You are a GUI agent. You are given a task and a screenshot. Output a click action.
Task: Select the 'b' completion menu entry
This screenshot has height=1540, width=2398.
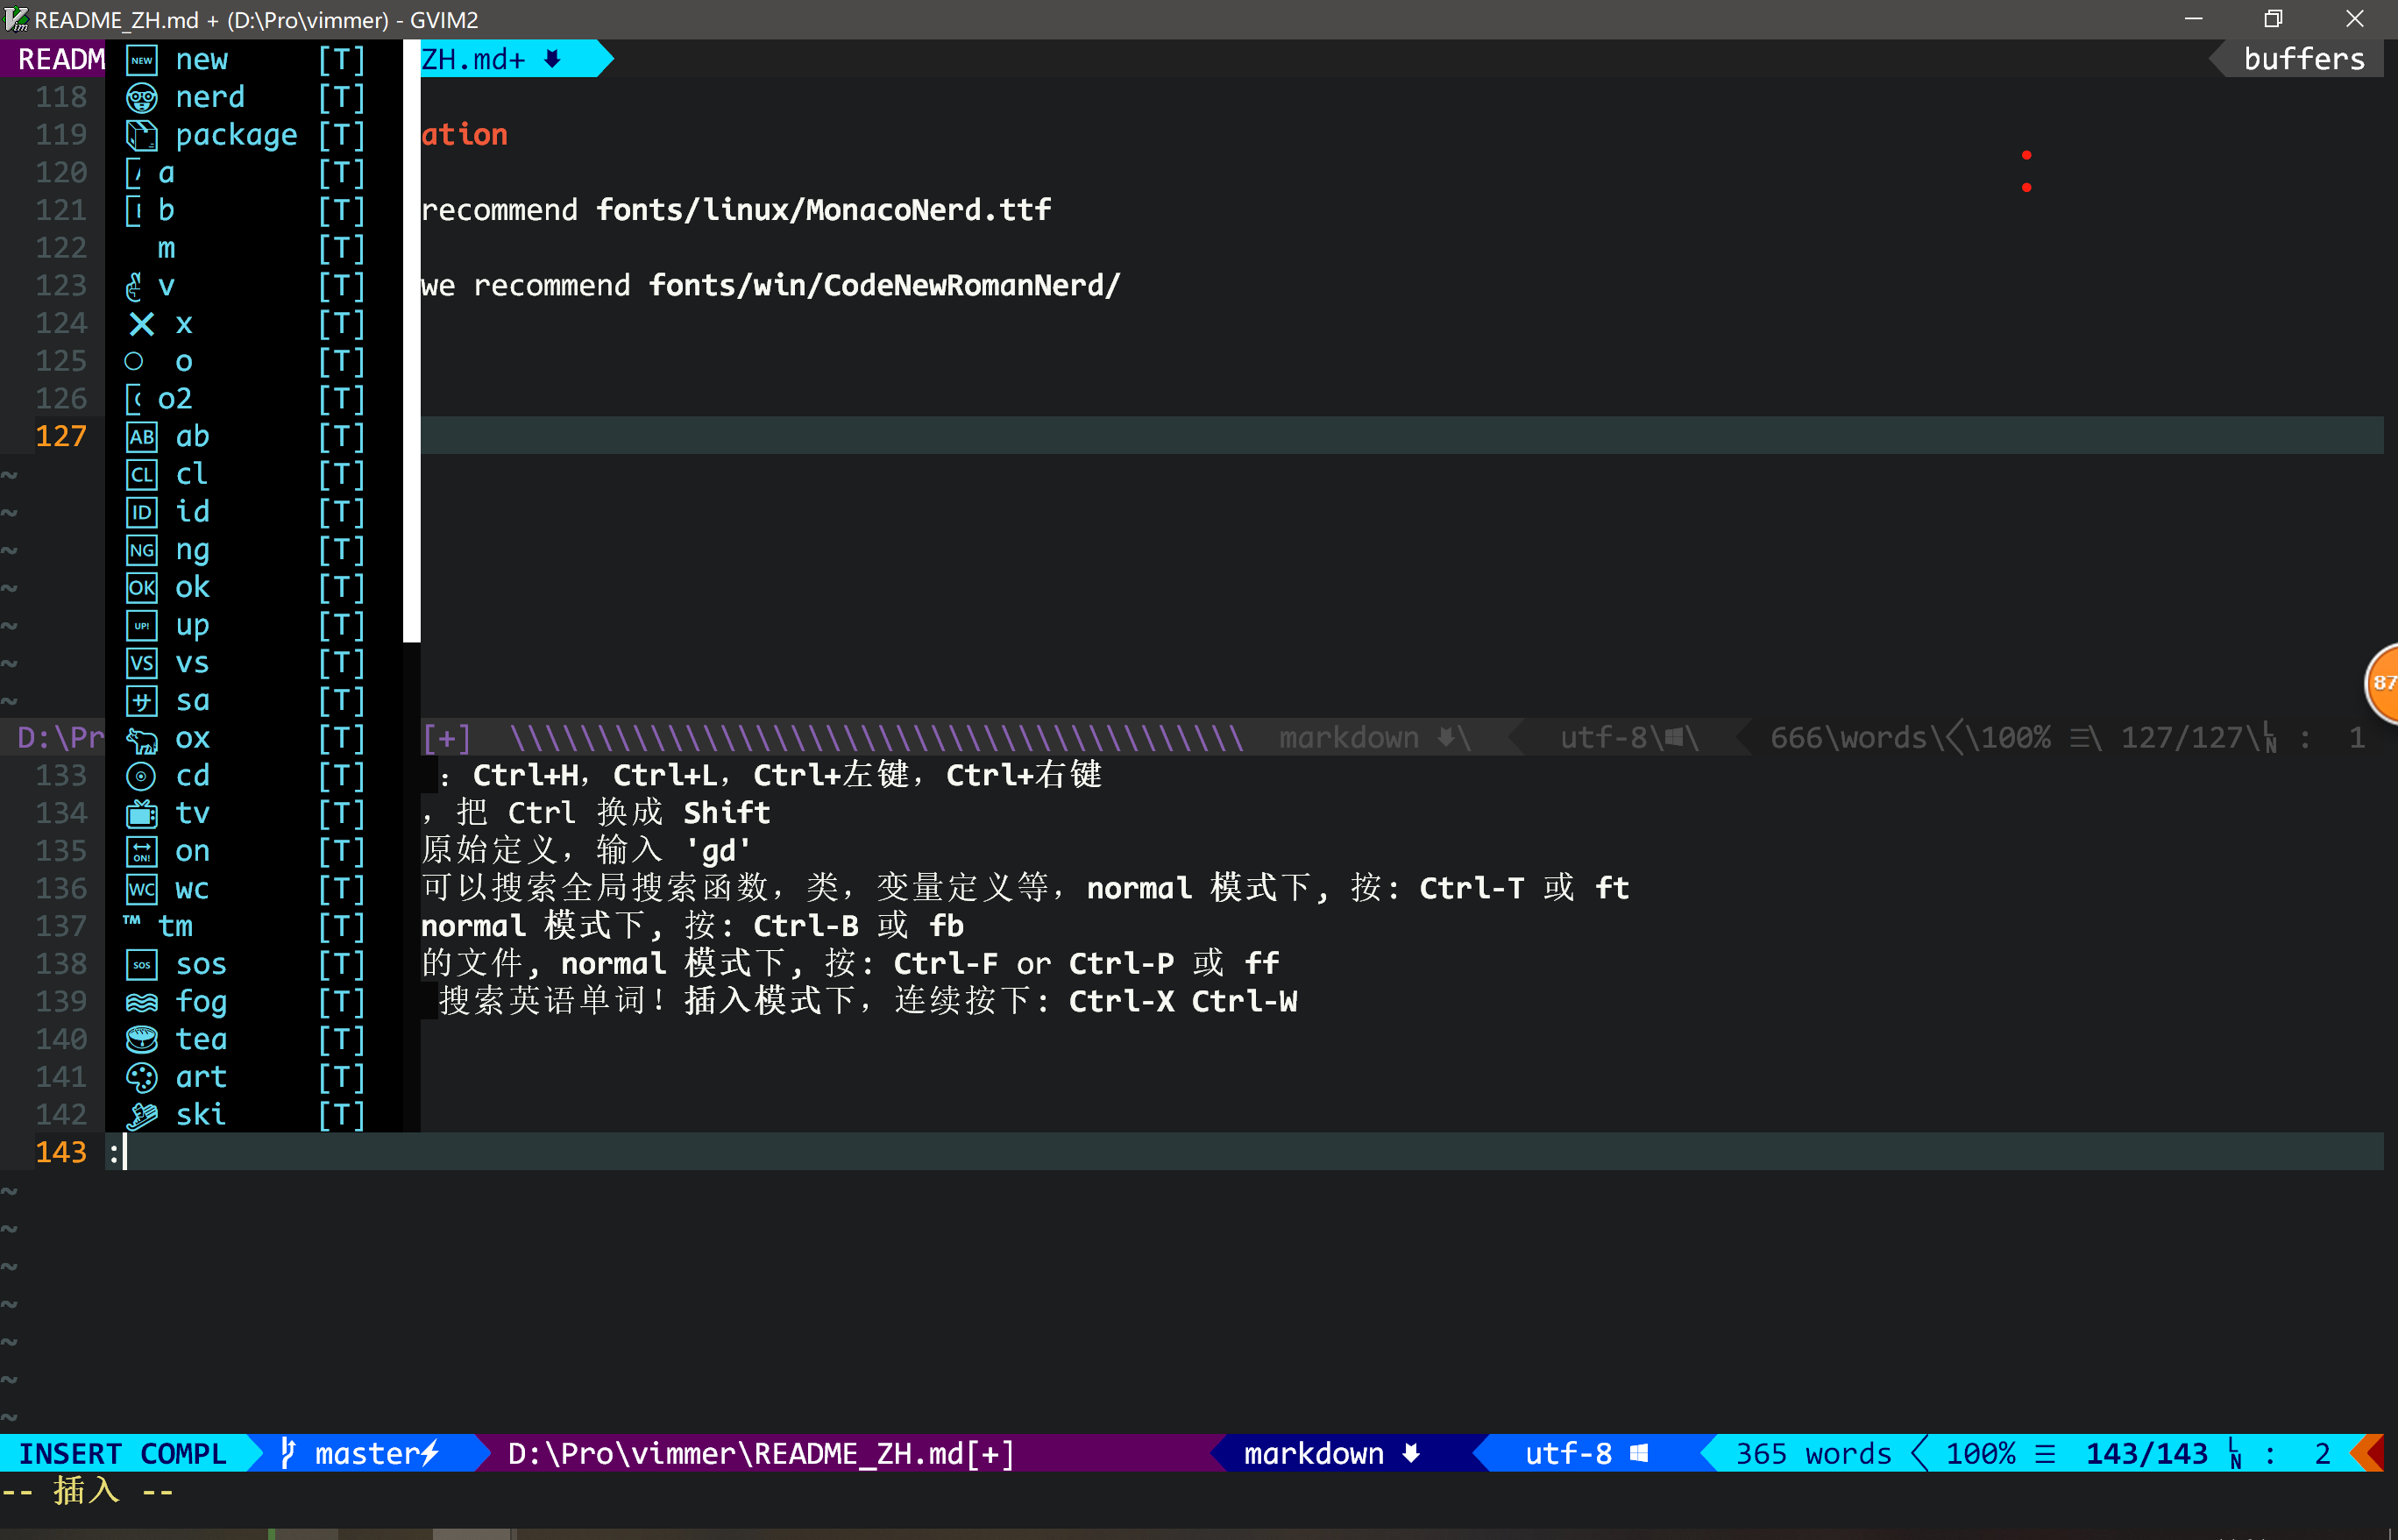(254, 211)
